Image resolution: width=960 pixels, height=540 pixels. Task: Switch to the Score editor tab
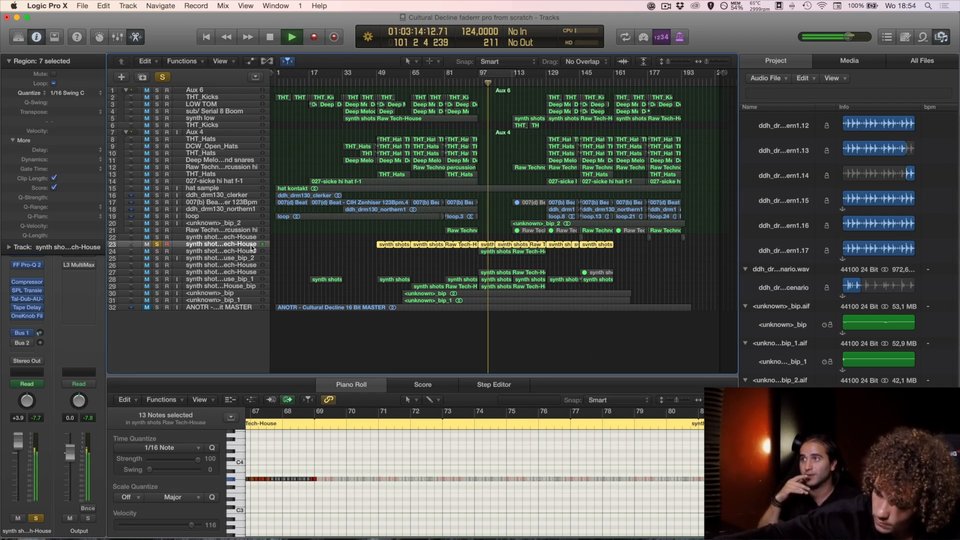[x=422, y=384]
